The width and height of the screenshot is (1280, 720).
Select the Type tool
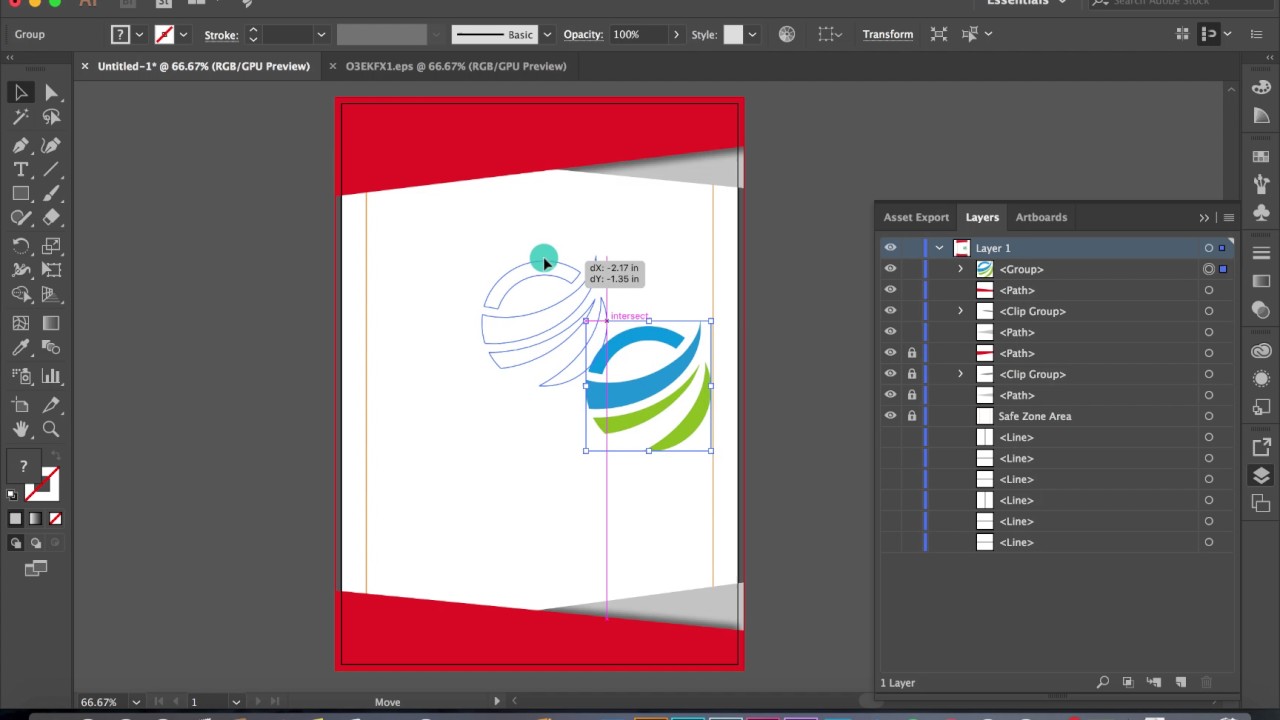click(21, 169)
